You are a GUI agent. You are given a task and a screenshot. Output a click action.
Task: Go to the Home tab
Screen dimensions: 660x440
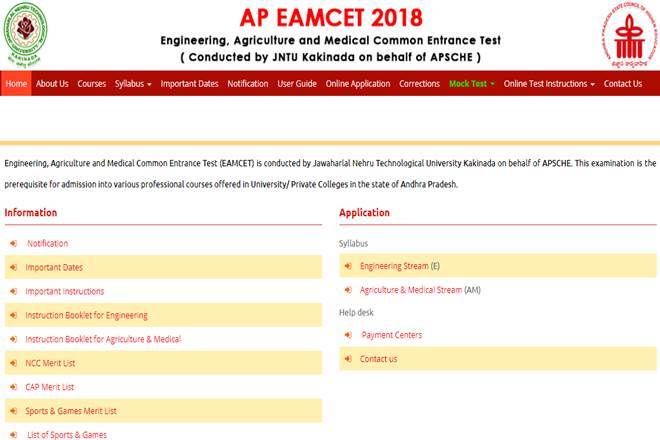click(x=16, y=84)
